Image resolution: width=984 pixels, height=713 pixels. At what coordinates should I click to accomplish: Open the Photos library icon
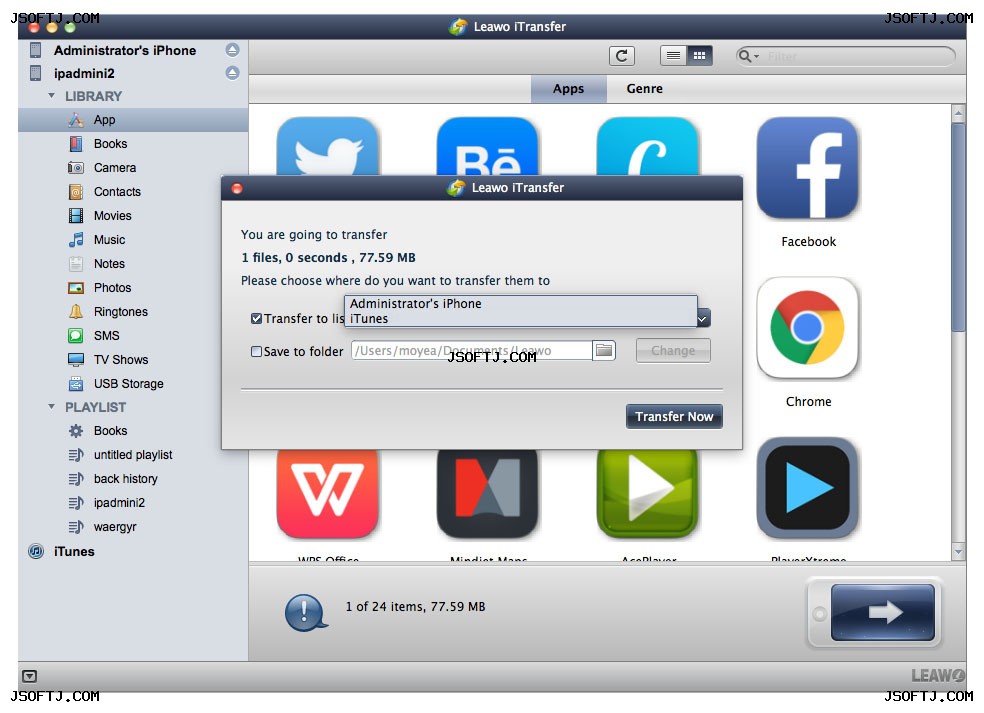click(76, 287)
